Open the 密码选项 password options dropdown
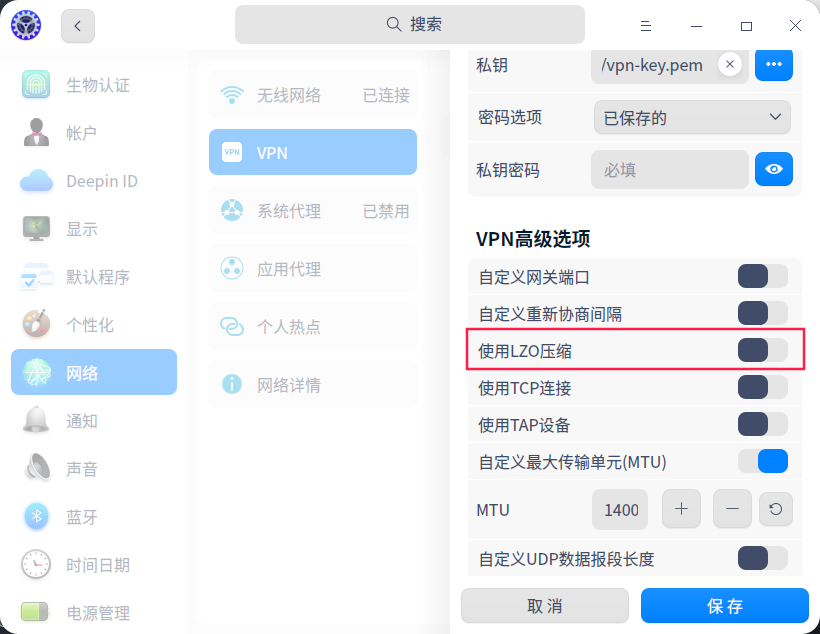 691,117
